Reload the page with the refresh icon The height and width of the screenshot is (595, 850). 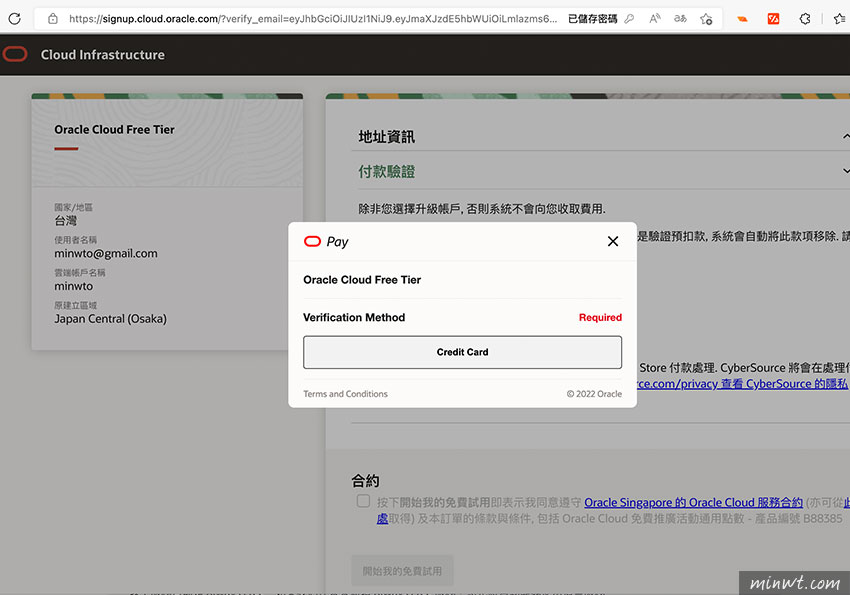tap(15, 19)
